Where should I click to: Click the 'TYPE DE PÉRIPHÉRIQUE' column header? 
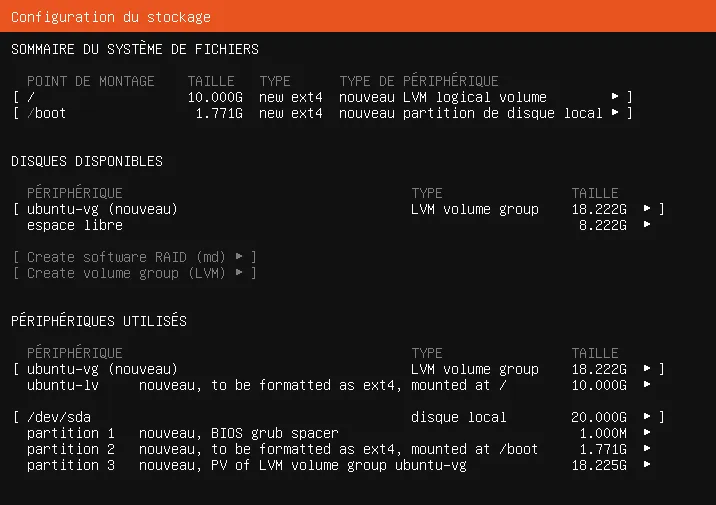point(419,81)
